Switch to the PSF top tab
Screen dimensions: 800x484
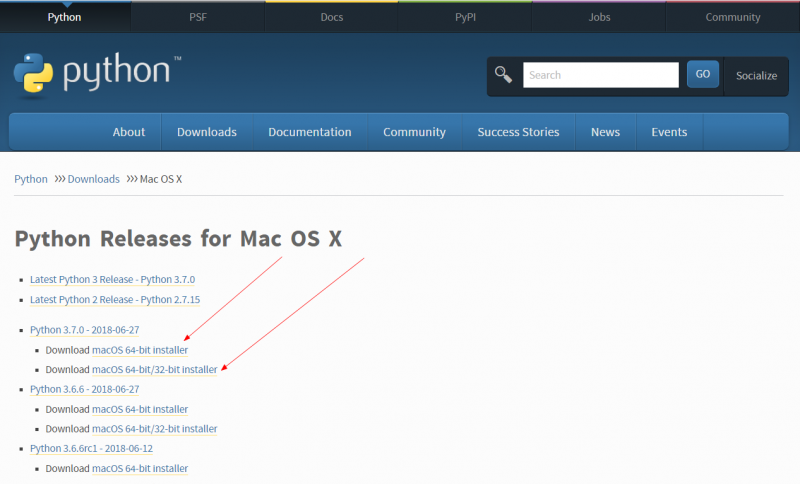(x=198, y=17)
